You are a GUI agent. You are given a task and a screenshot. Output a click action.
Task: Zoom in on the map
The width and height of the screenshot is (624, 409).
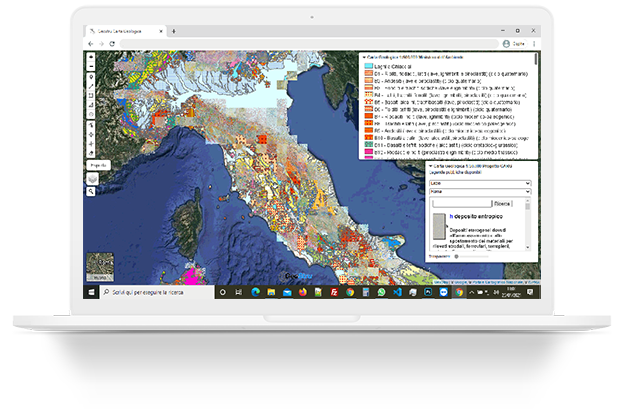tap(92, 58)
